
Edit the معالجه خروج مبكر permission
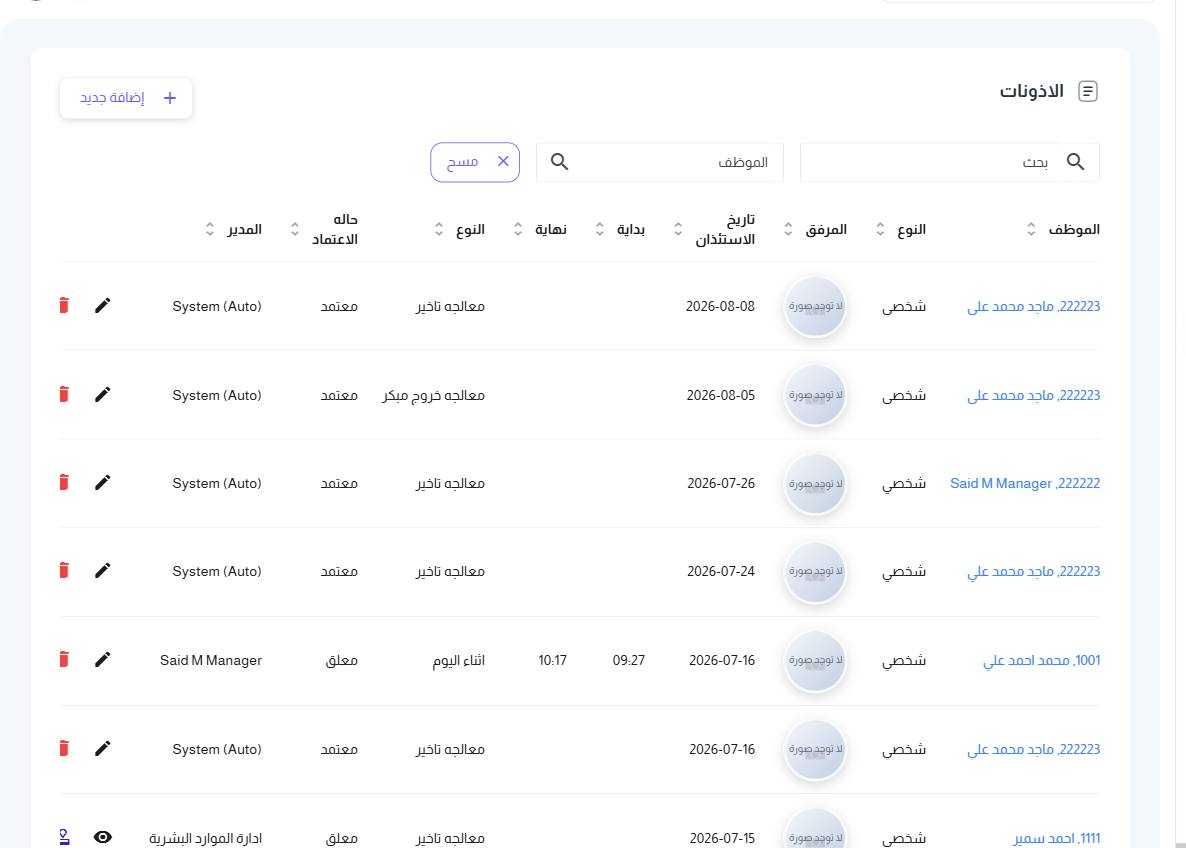coord(103,395)
